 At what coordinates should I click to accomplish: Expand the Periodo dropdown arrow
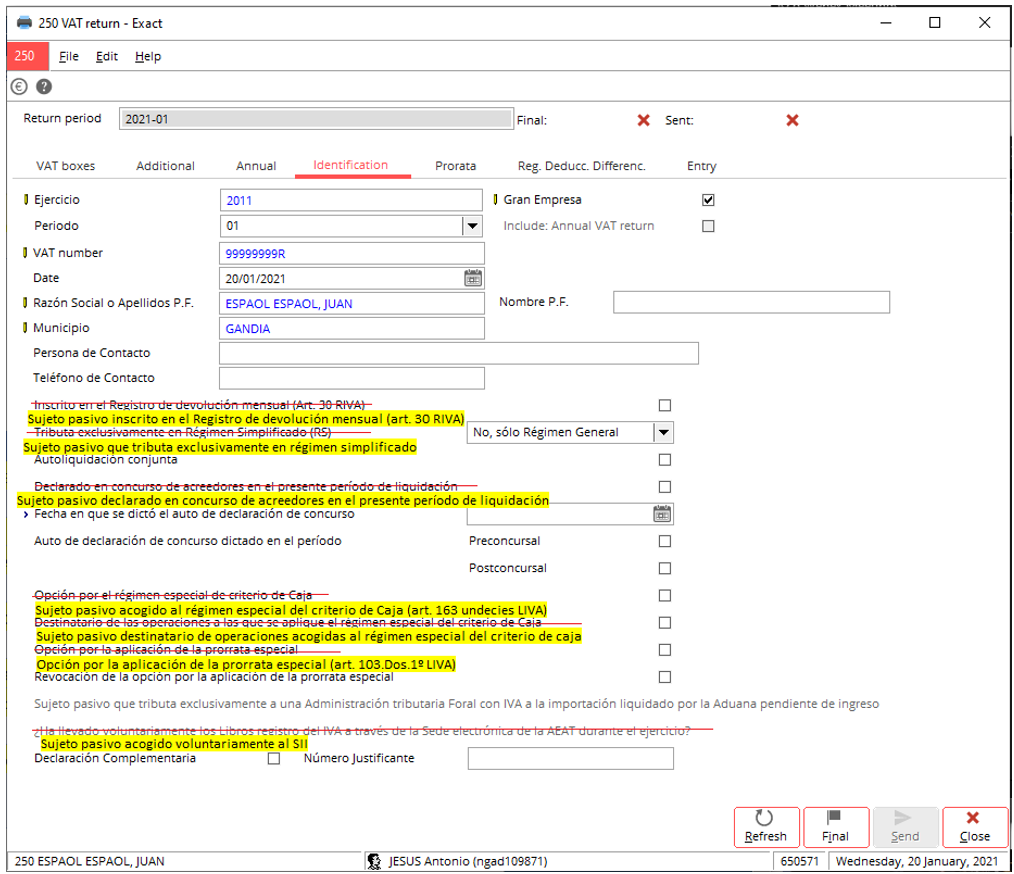[473, 226]
